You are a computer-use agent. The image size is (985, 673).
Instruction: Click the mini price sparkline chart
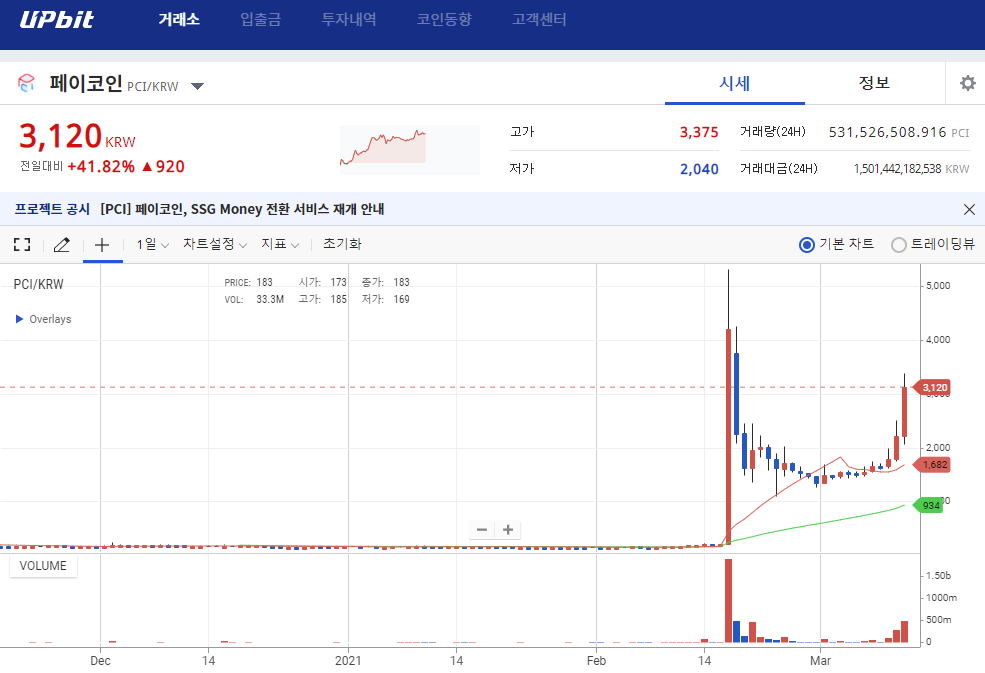coord(410,150)
